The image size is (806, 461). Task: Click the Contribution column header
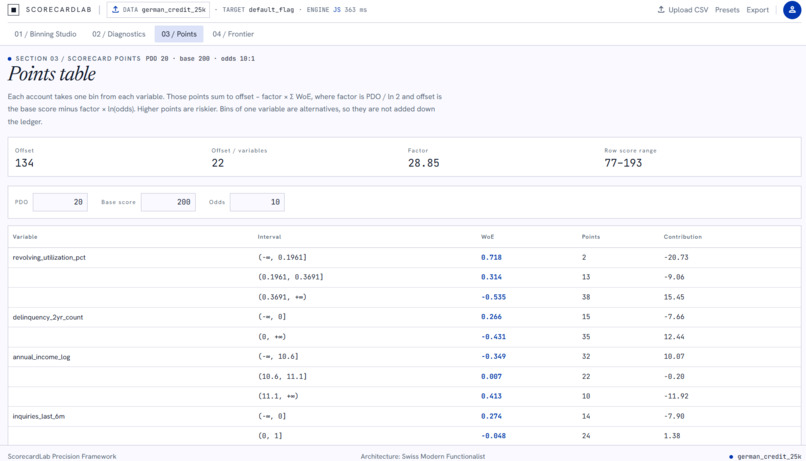pos(683,237)
